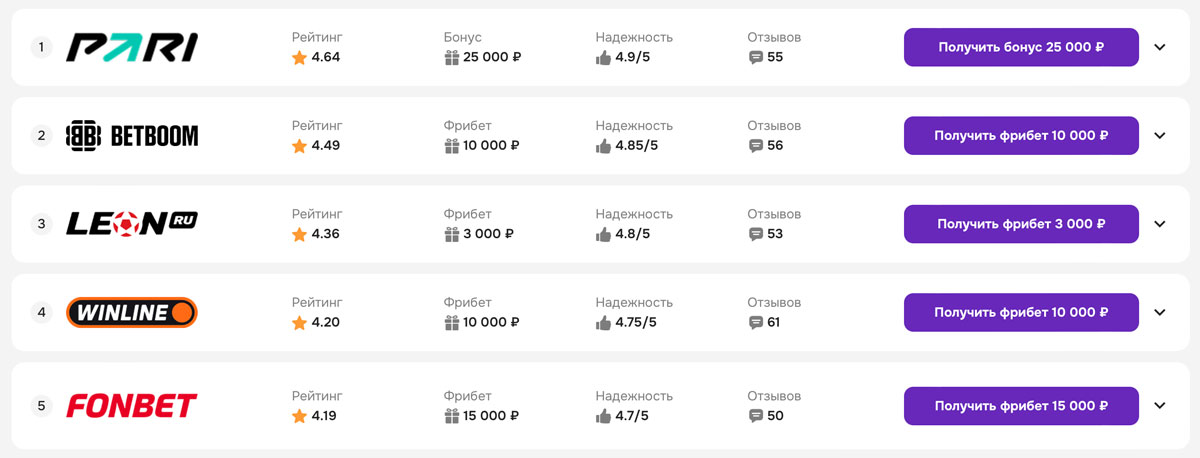Viewport: 1200px width, 458px height.
Task: Expand the BetBoom row with chevron
Action: pos(1160,135)
